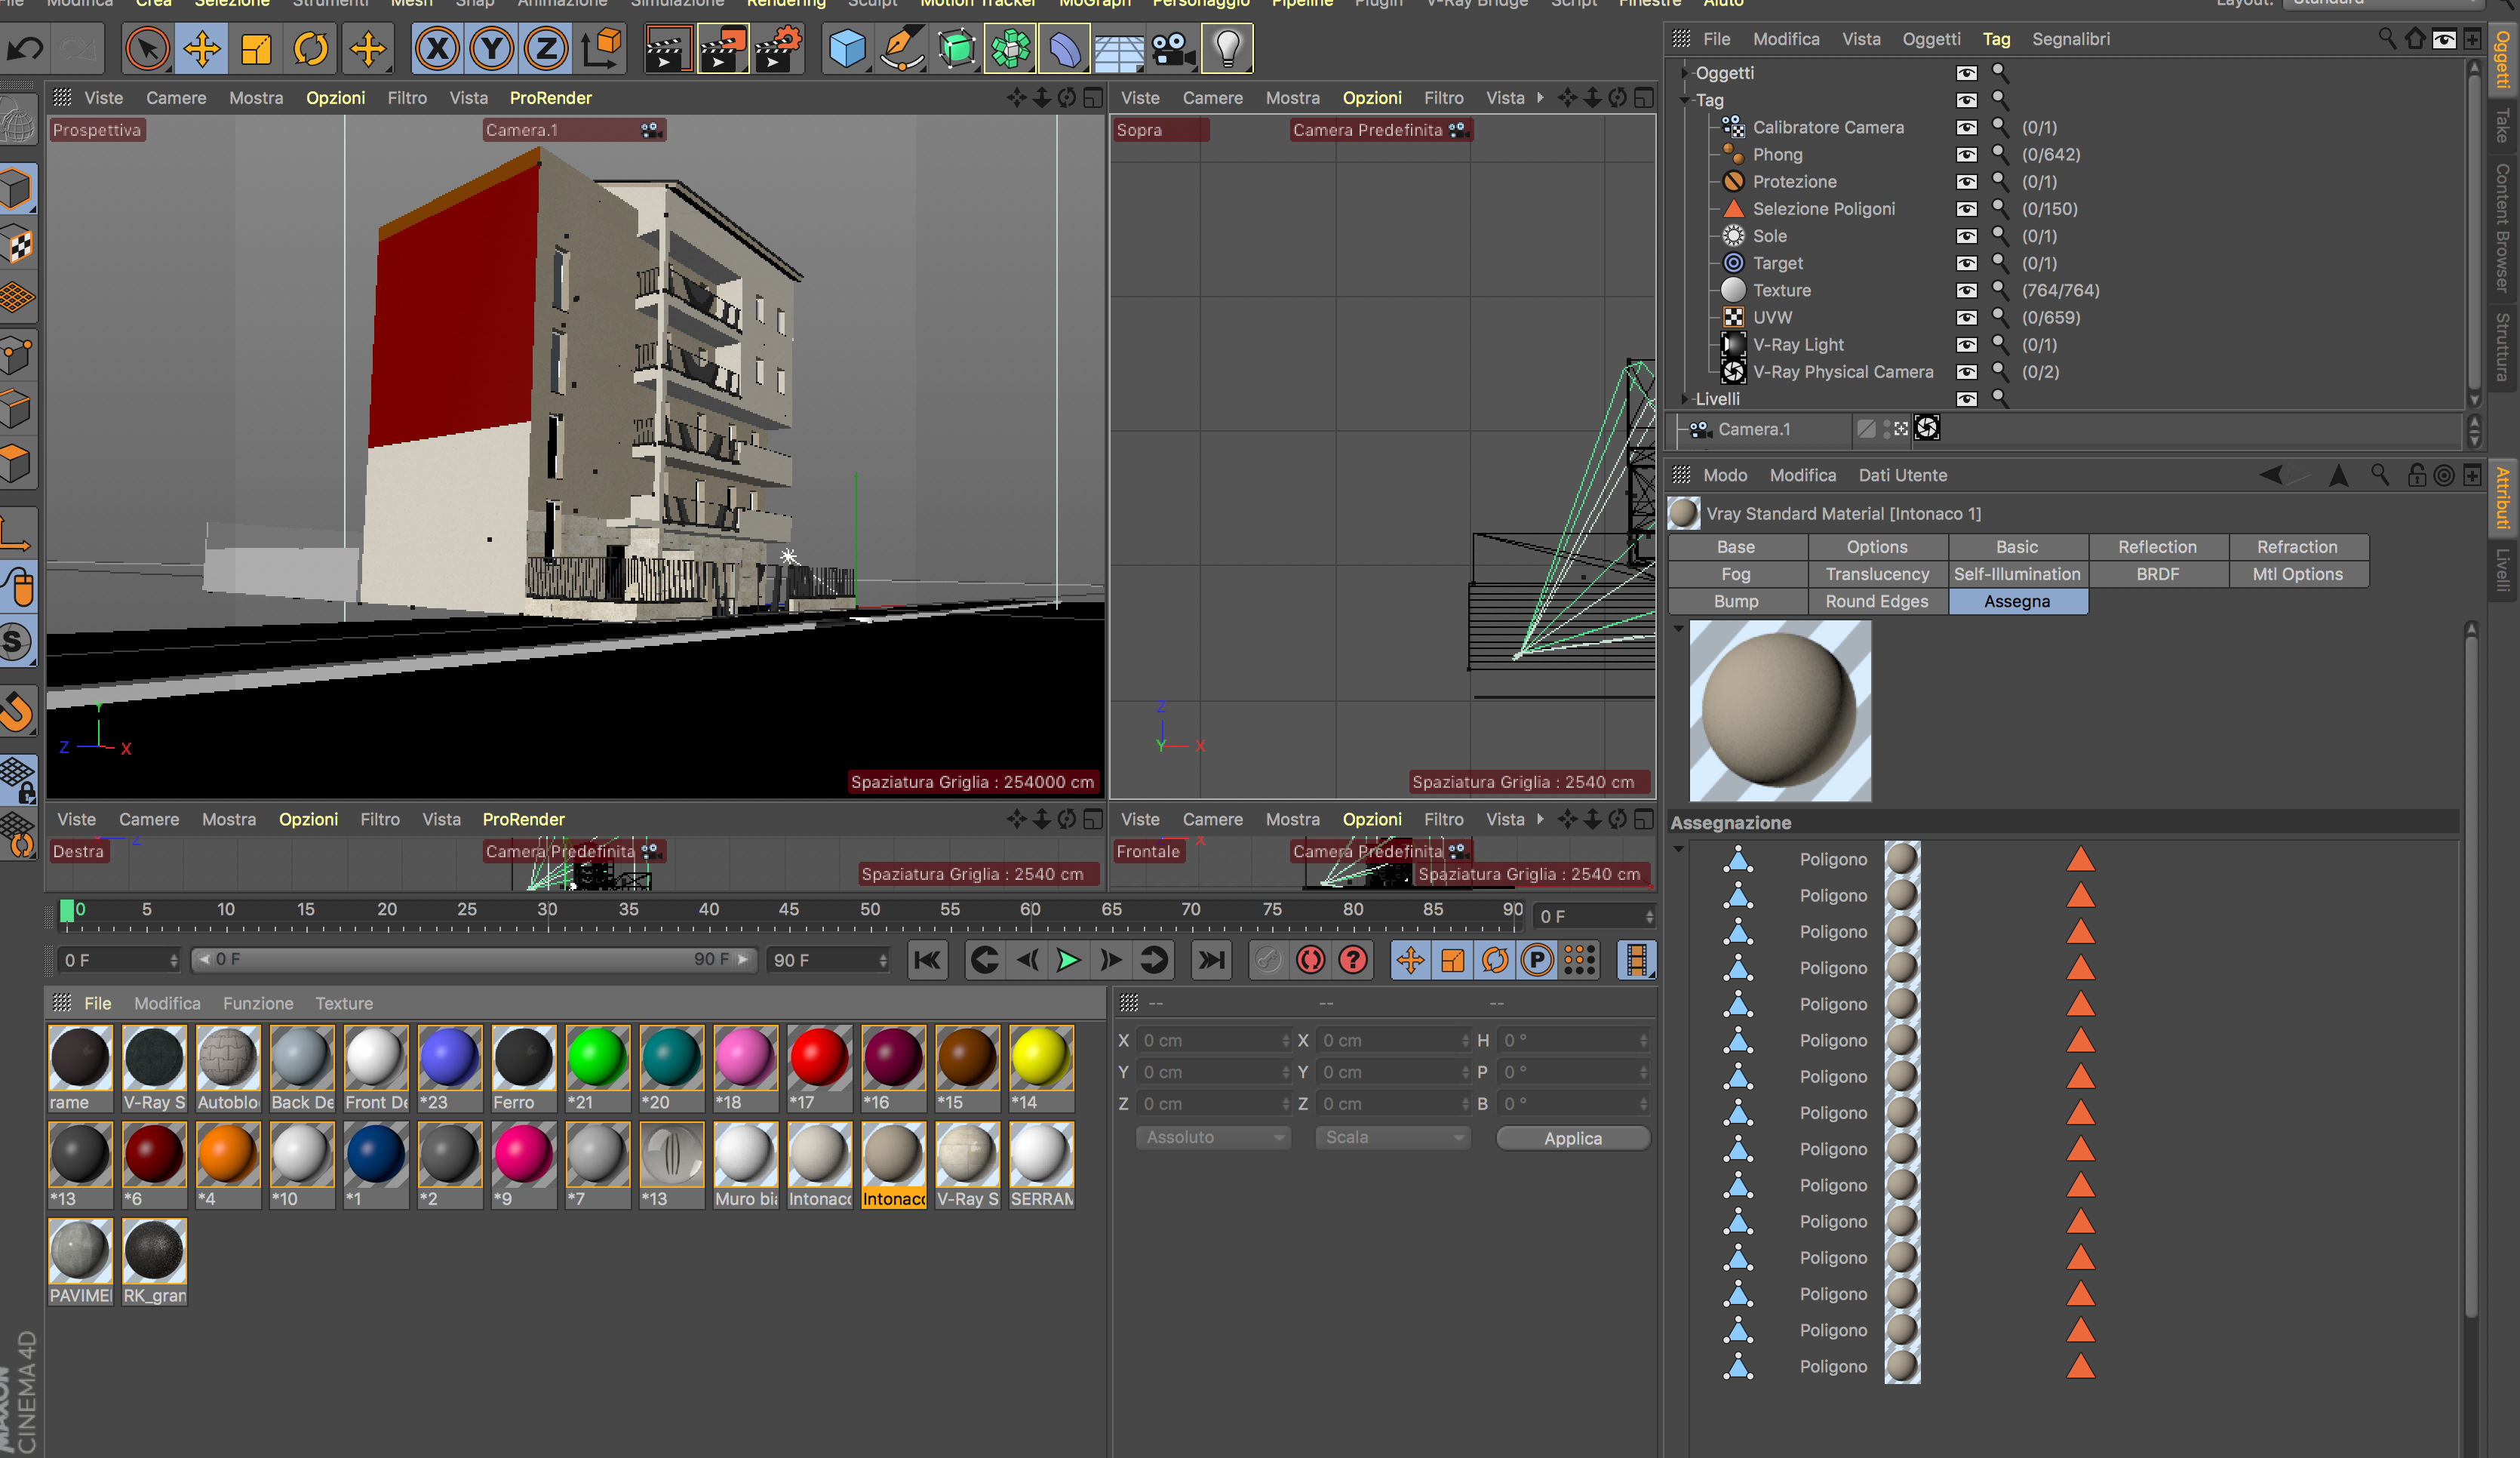Switch to the Reflection material tab
This screenshot has height=1458, width=2520.
pos(2157,547)
